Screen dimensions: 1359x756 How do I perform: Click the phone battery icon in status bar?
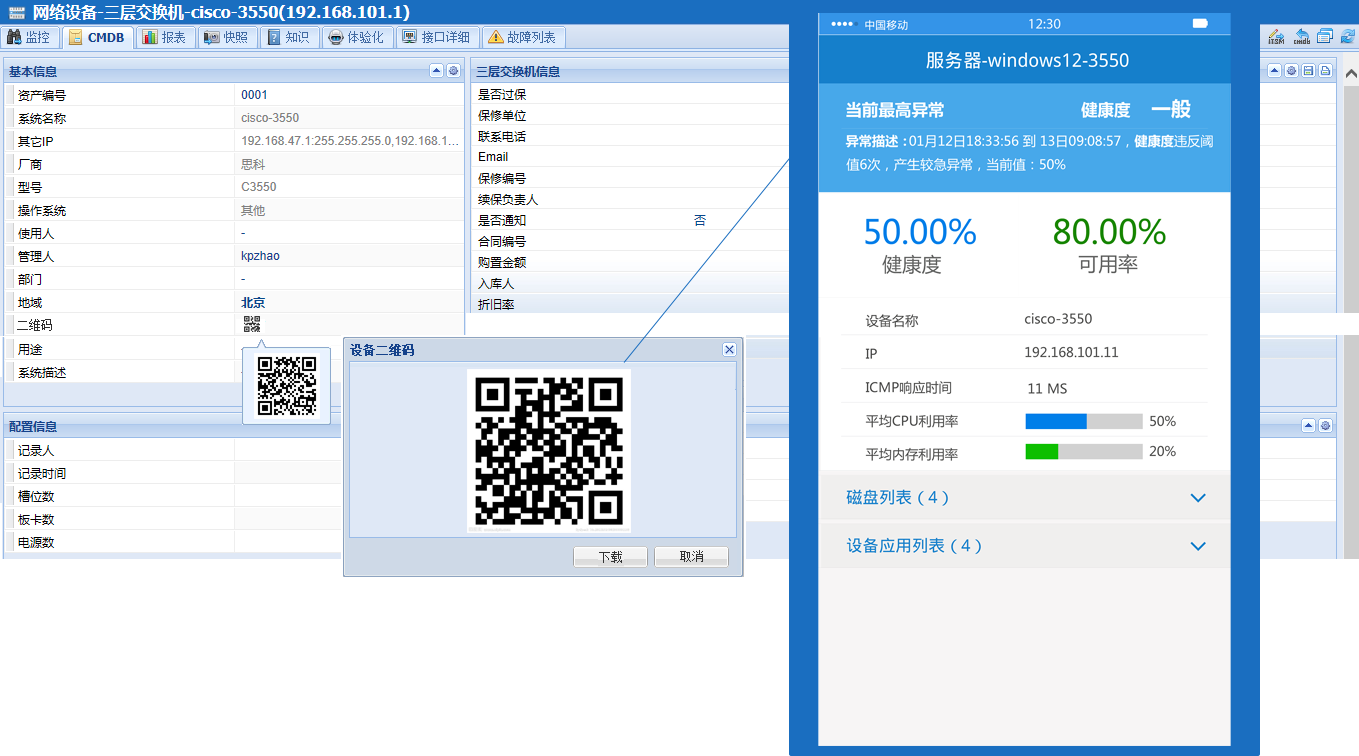click(1200, 23)
